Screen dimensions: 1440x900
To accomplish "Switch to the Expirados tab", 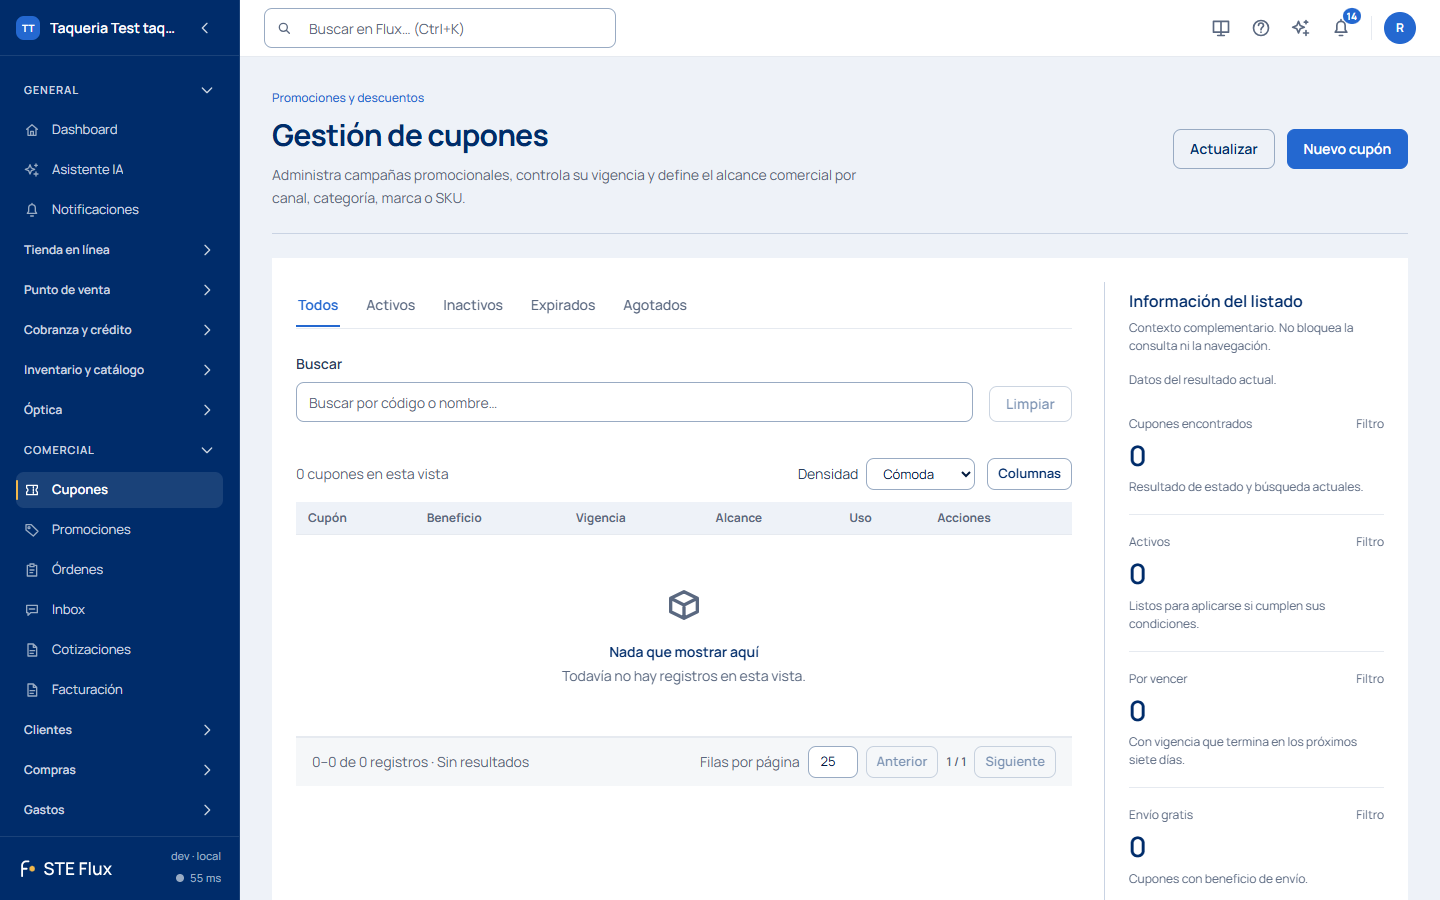I will pos(563,306).
